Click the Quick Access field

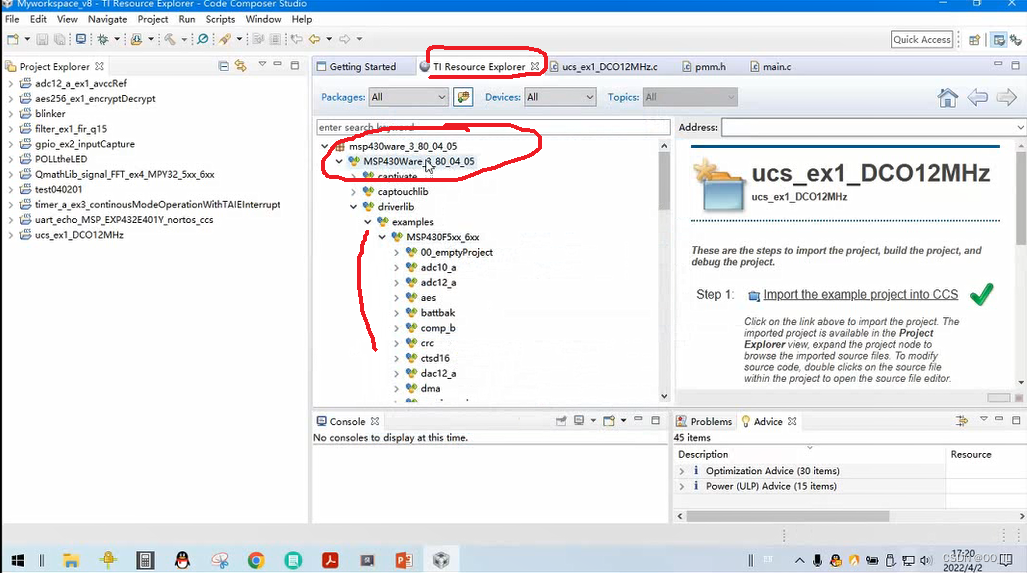(922, 39)
